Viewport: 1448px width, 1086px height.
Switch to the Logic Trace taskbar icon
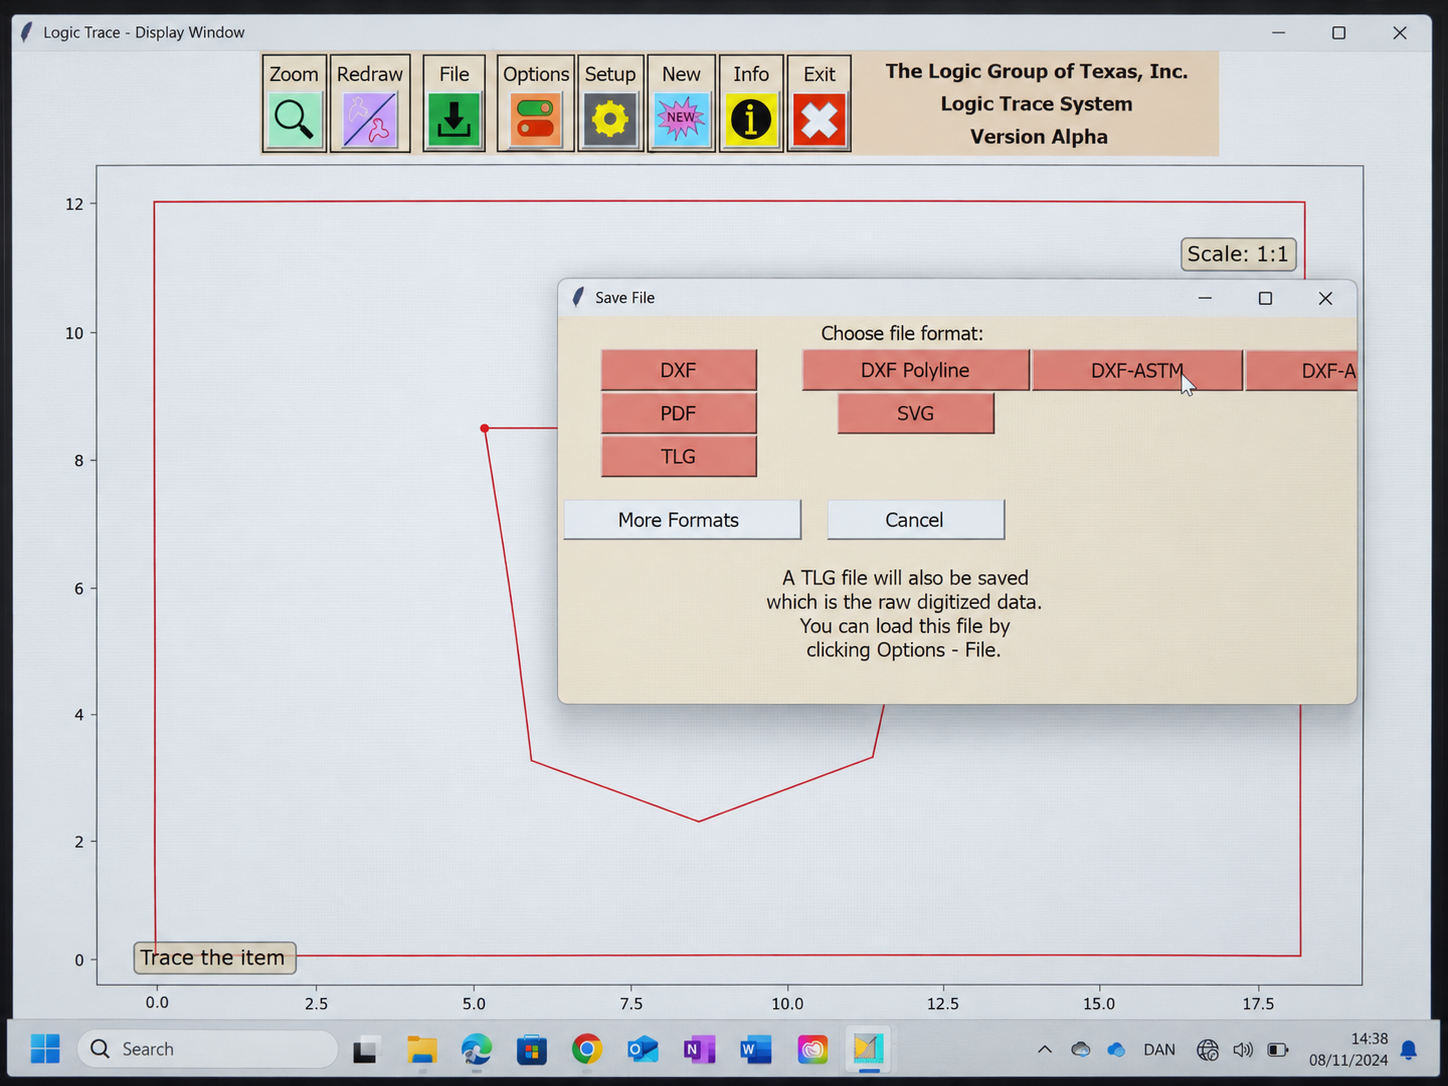click(868, 1049)
